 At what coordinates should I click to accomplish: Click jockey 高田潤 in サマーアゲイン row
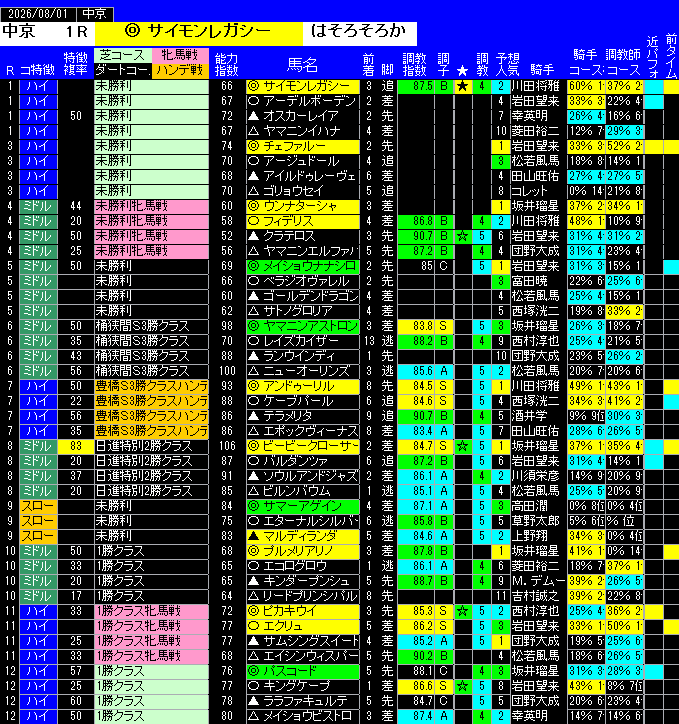pyautogui.click(x=538, y=507)
